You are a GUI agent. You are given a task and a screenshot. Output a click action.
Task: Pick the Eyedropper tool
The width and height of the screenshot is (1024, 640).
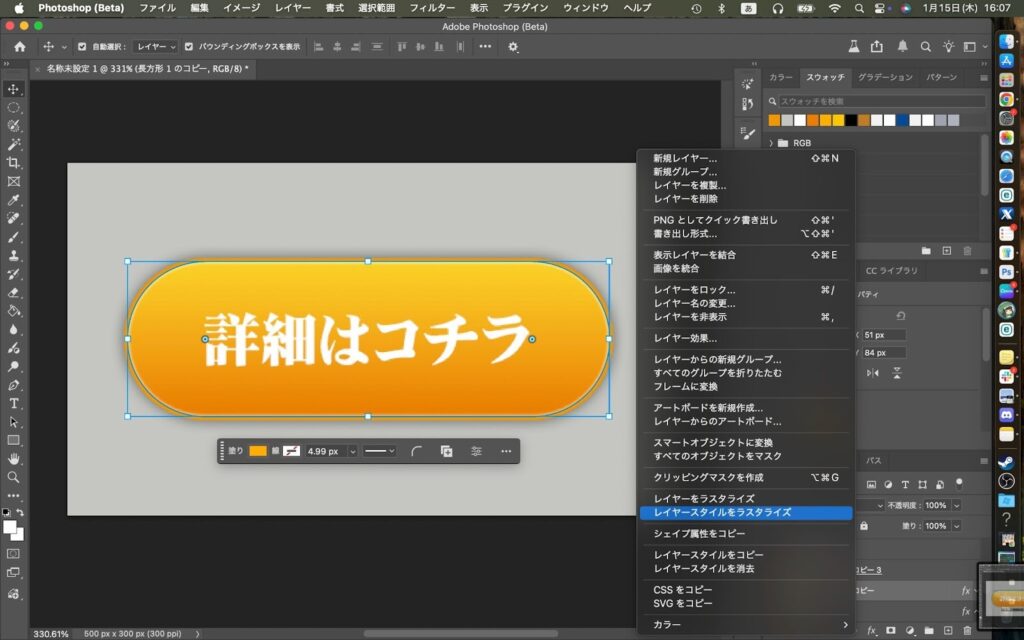tap(14, 200)
